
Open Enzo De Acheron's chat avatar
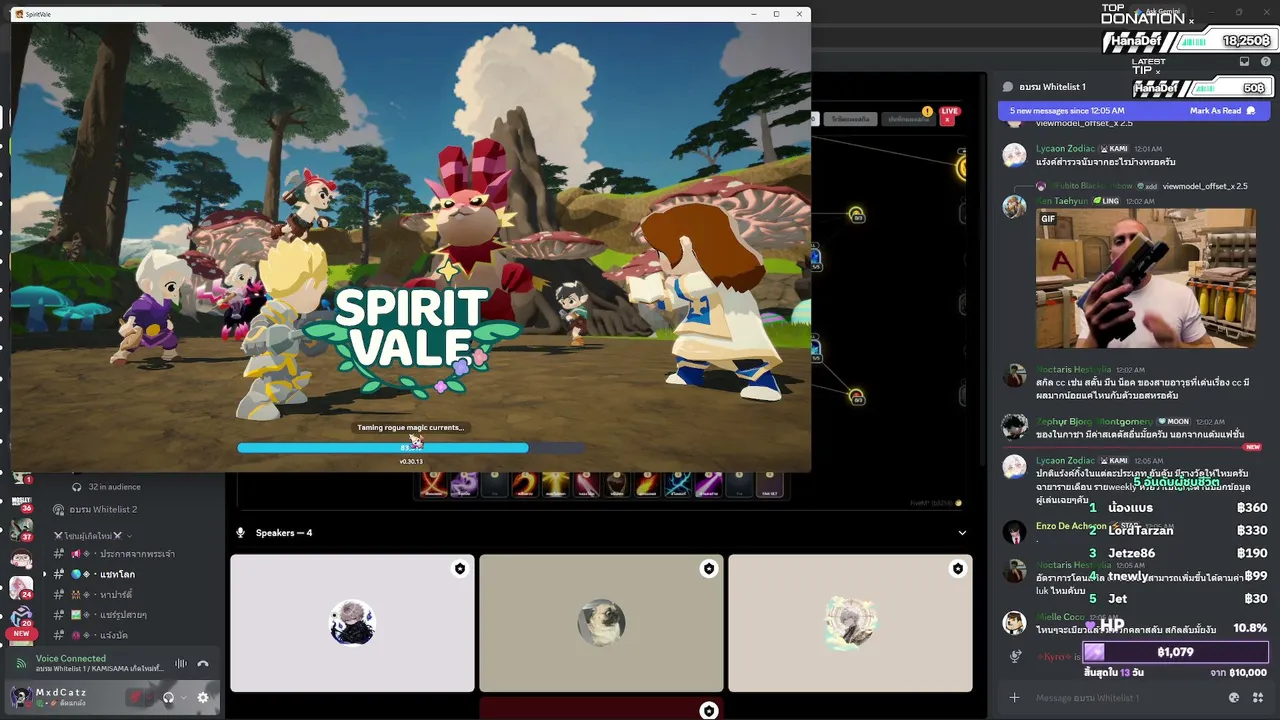(x=1014, y=531)
